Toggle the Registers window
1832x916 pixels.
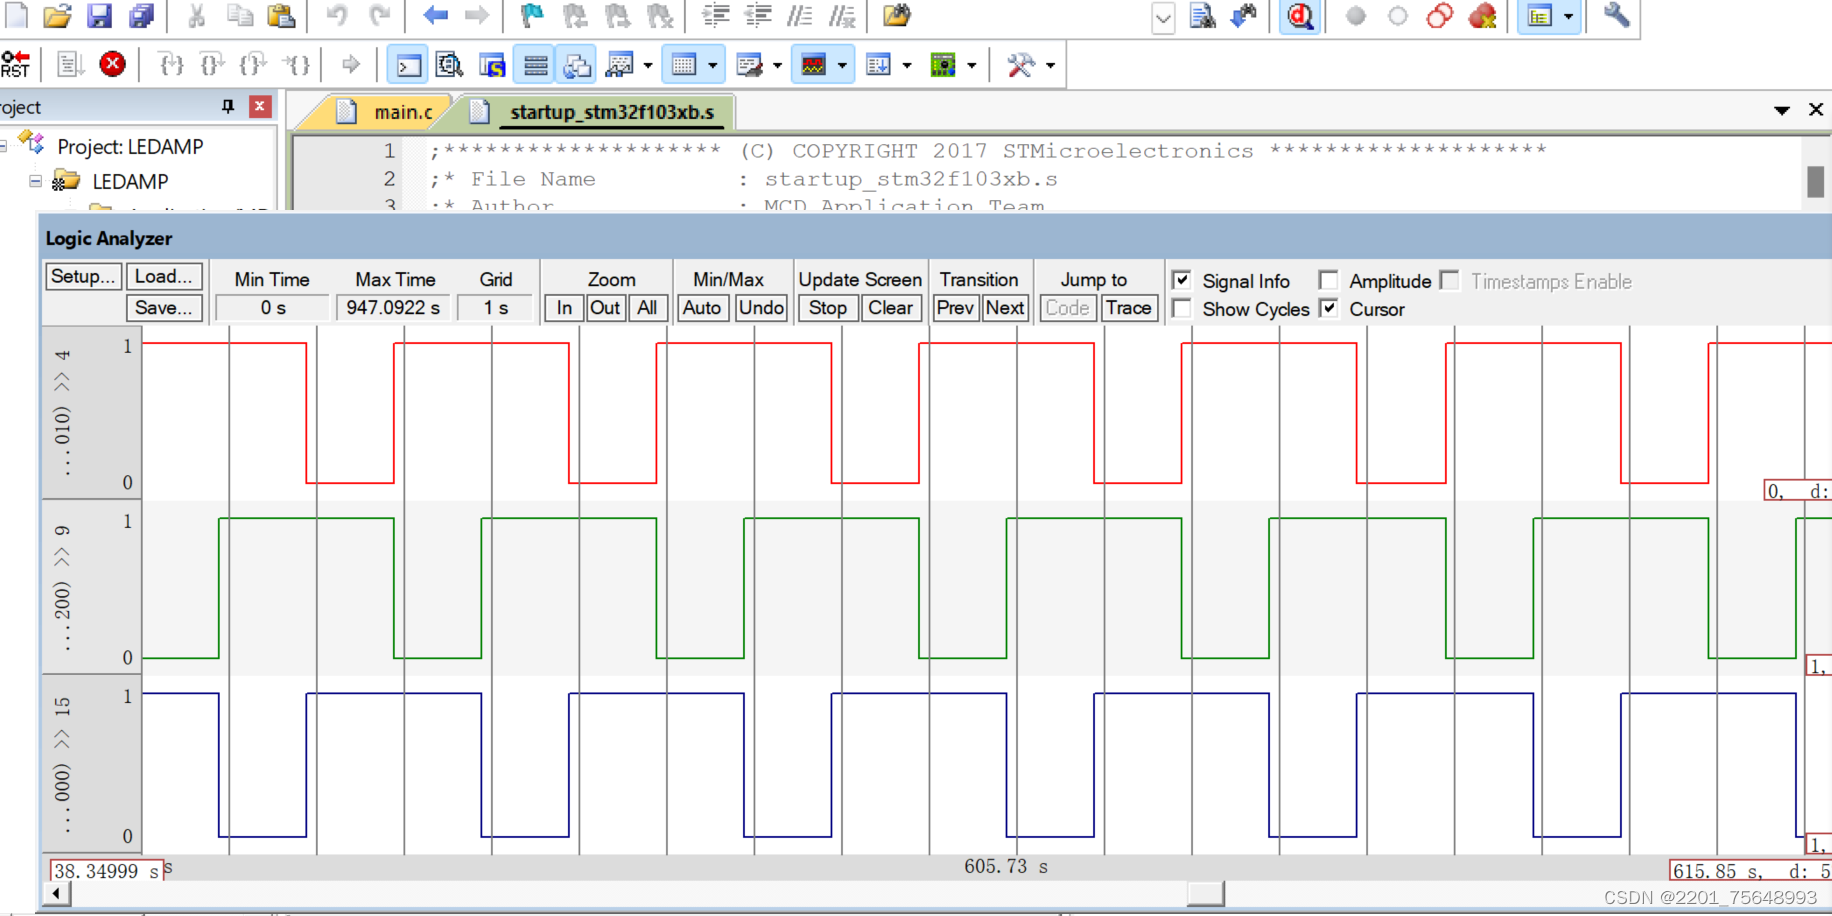point(535,66)
